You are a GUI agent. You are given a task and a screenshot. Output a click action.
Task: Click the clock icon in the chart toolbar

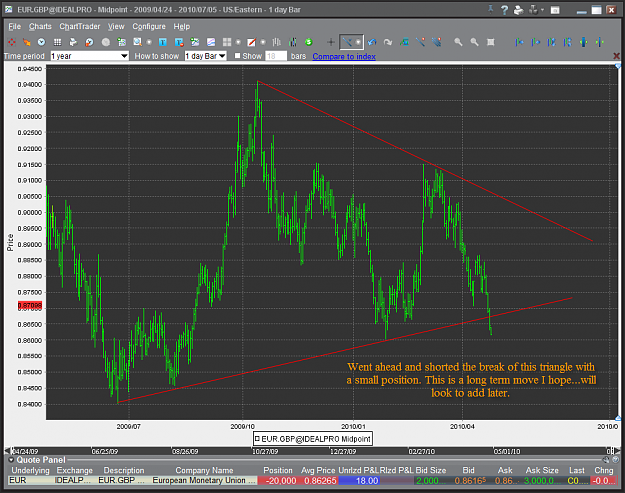pyautogui.click(x=41, y=42)
